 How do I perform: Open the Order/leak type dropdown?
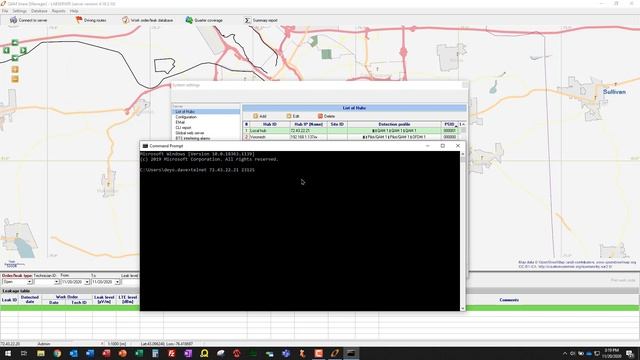(29, 282)
